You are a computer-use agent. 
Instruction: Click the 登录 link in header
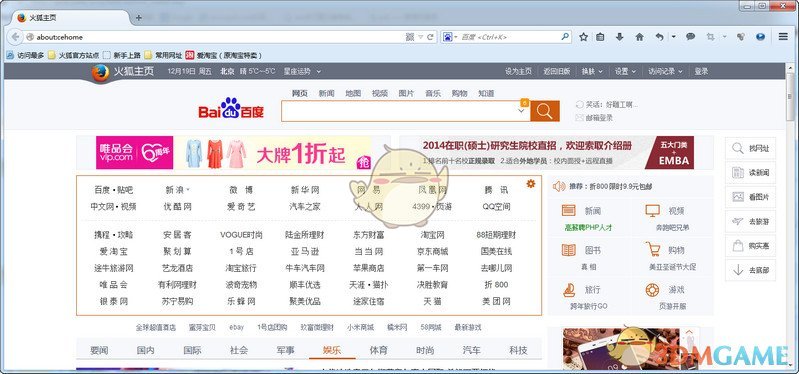[x=701, y=71]
